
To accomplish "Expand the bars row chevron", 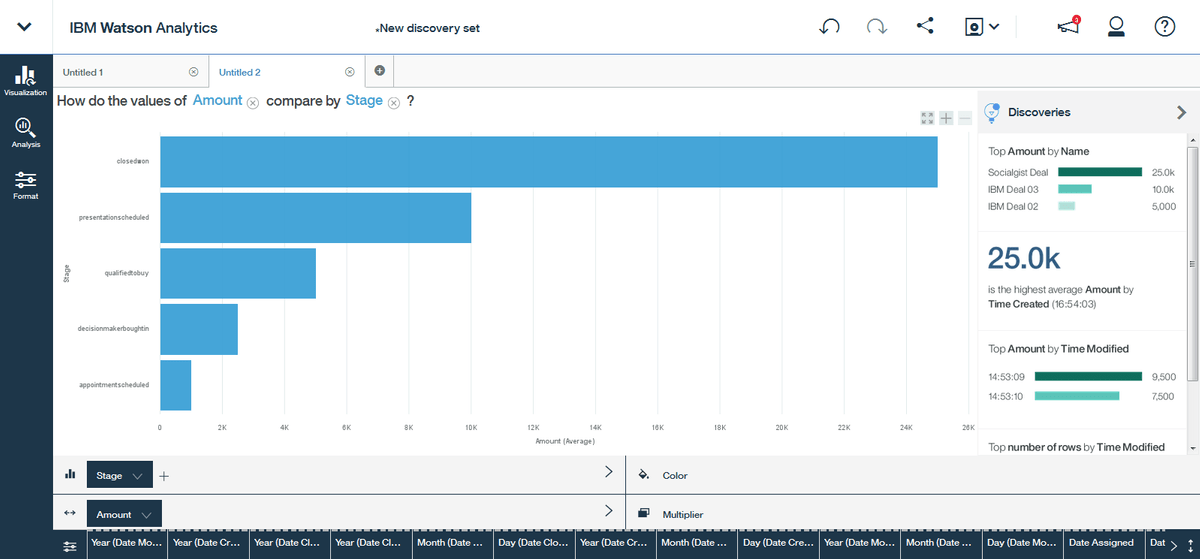I will pyautogui.click(x=608, y=471).
